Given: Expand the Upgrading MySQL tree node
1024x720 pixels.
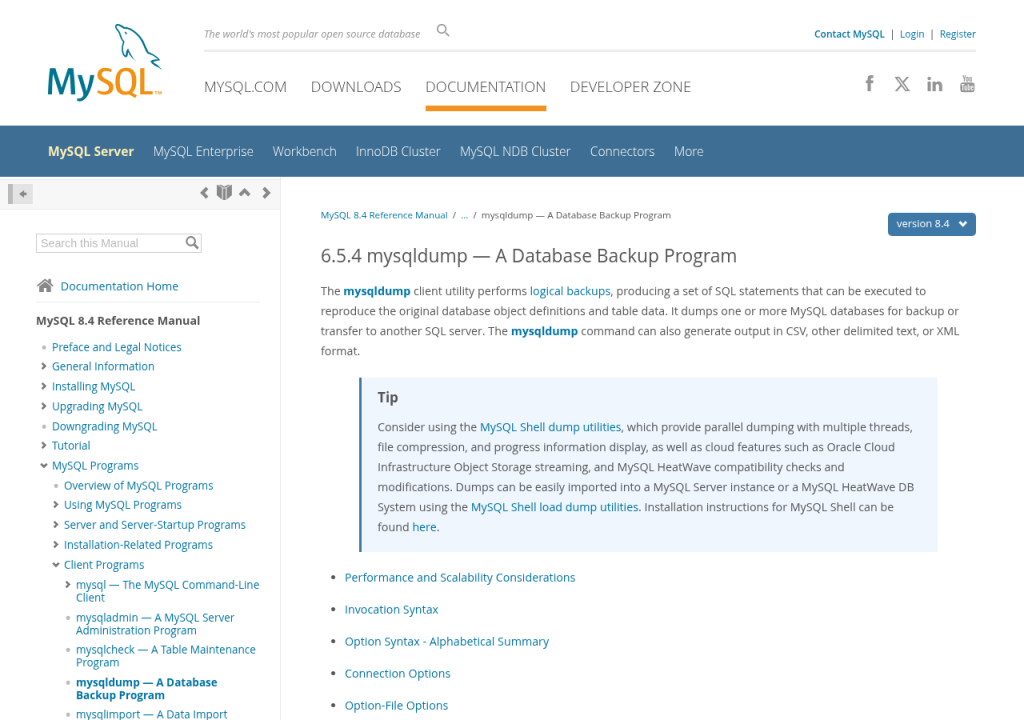Looking at the screenshot, I should pos(44,406).
